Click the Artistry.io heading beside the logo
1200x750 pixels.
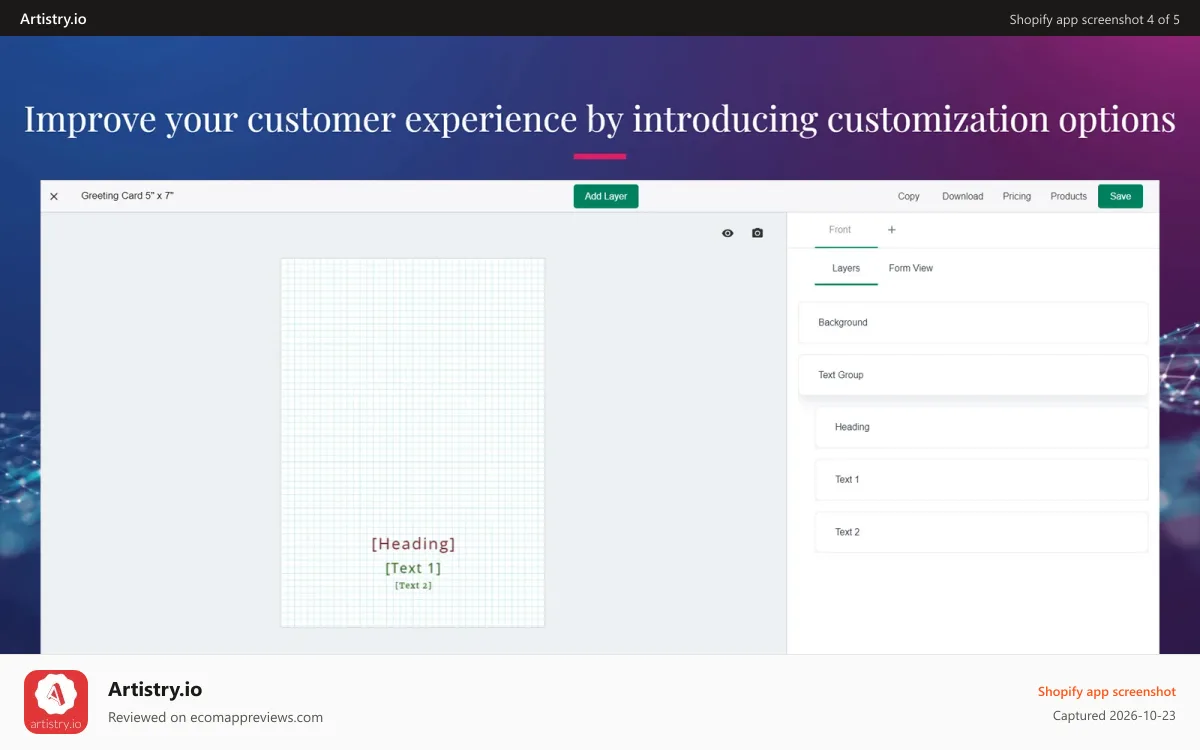pyautogui.click(x=155, y=689)
